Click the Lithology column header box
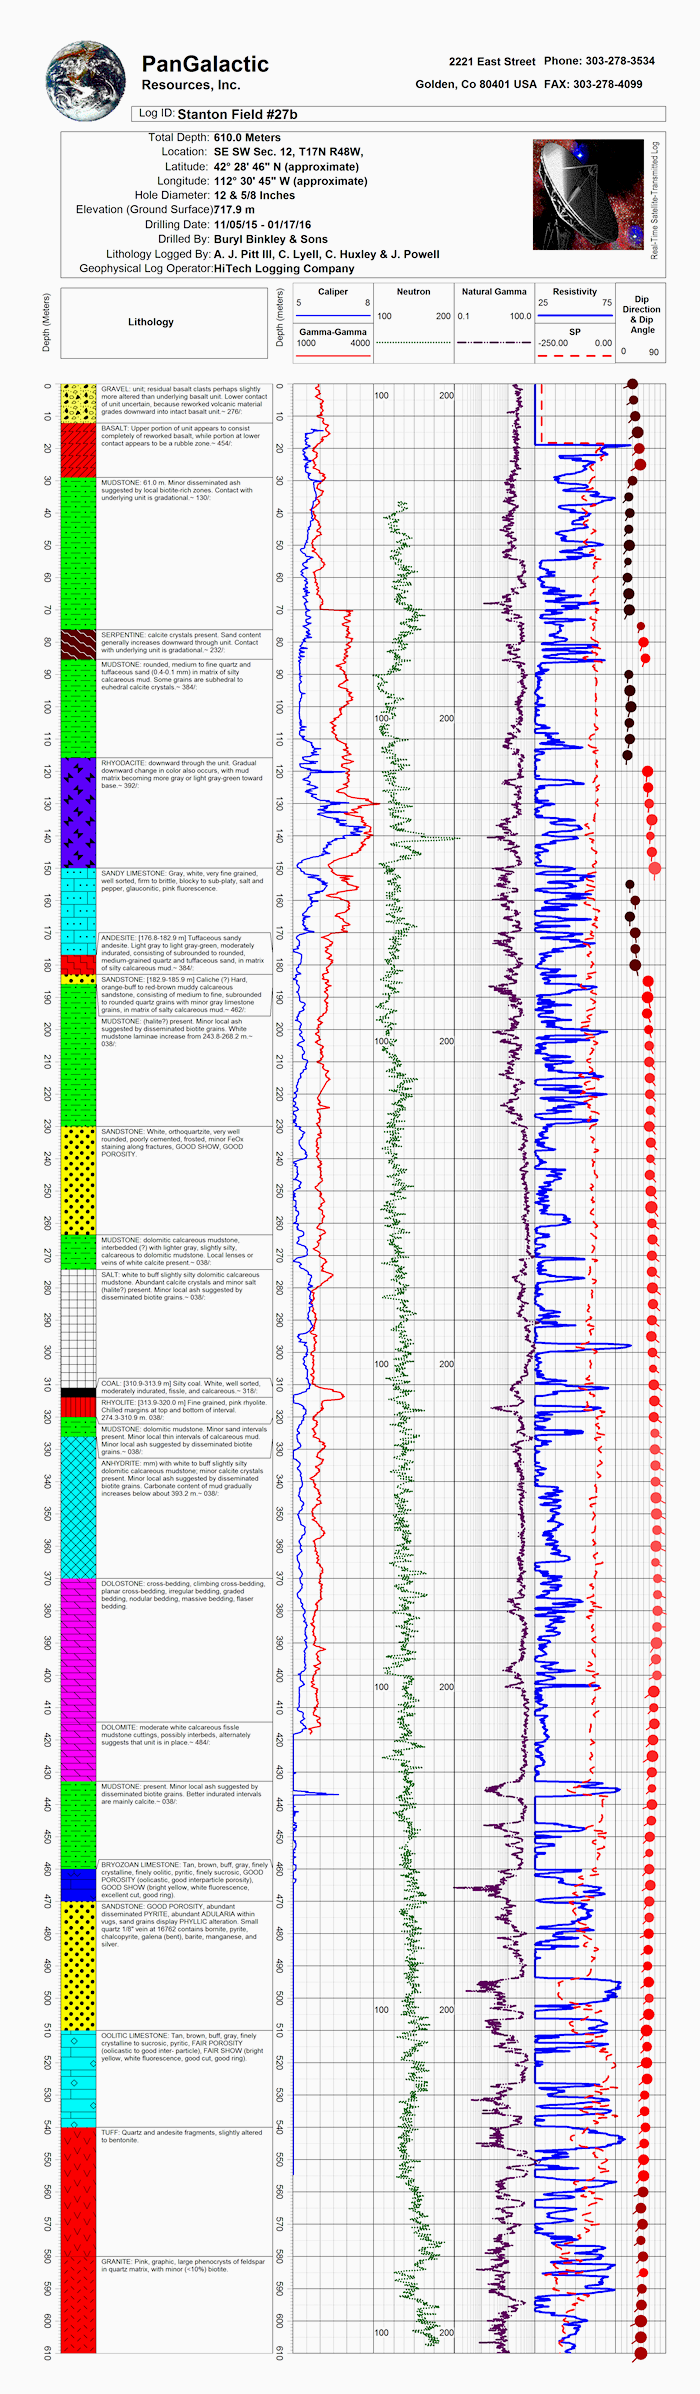 151,322
